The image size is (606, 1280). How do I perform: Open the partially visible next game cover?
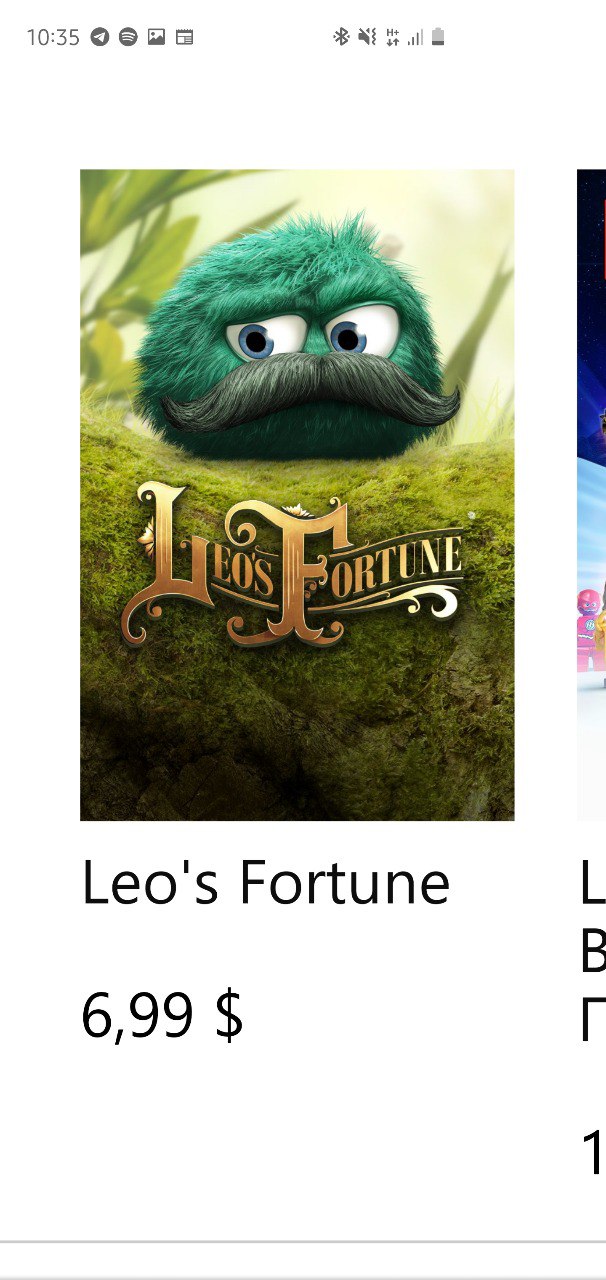[591, 495]
